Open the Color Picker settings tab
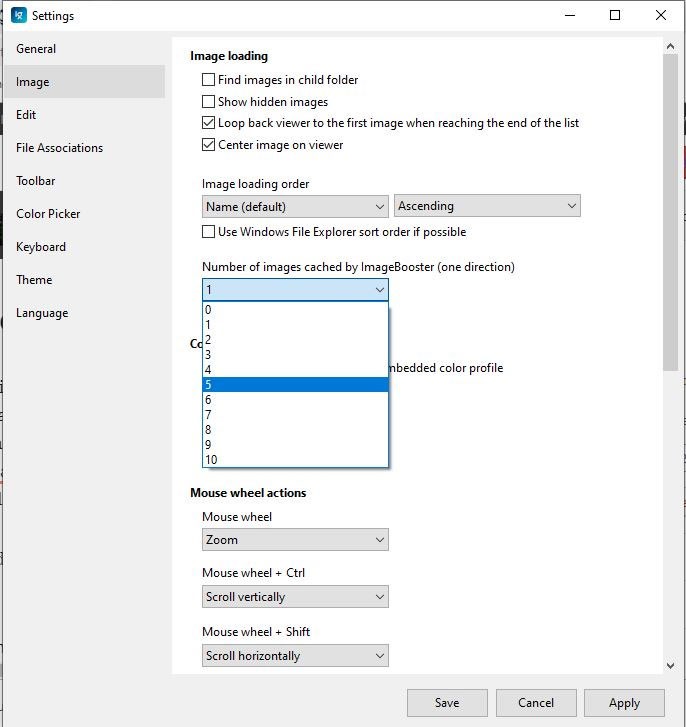 [48, 214]
